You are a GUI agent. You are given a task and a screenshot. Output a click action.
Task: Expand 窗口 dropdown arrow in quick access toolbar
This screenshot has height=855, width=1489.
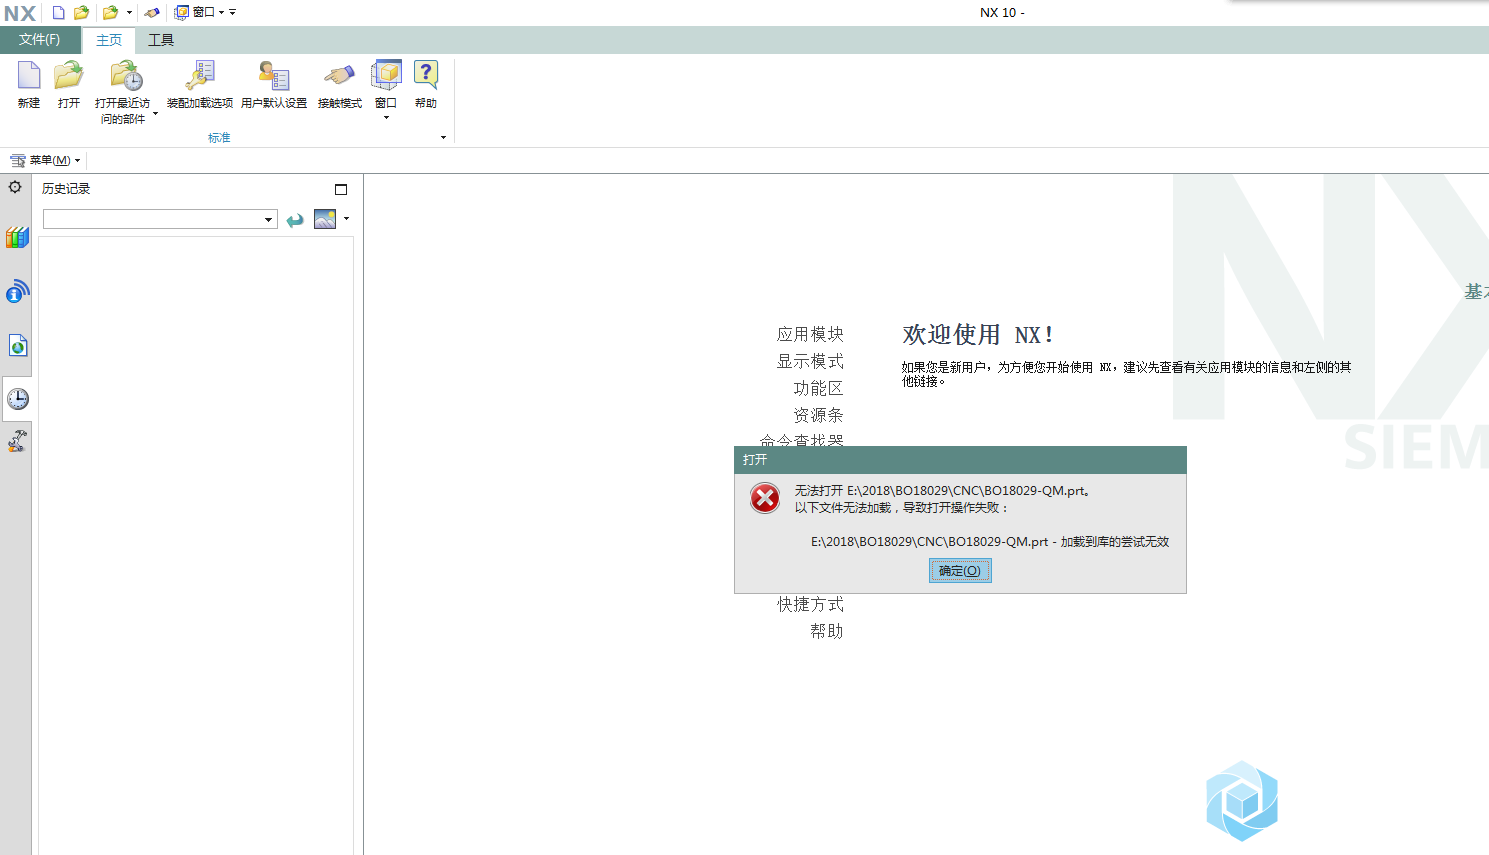tap(221, 13)
